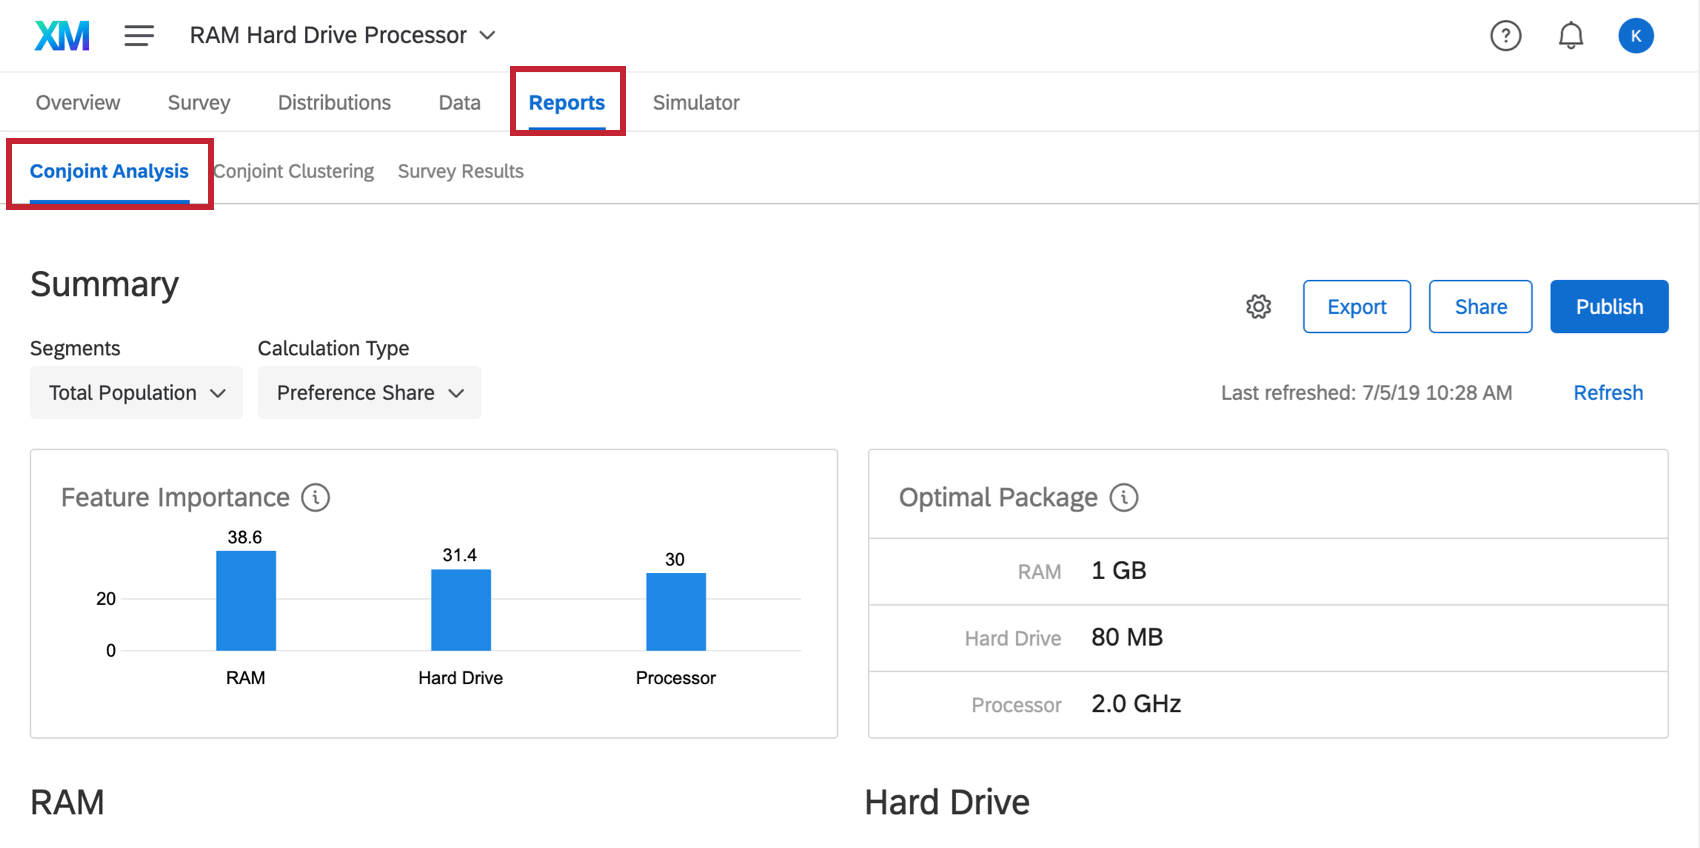1700x848 pixels.
Task: Click the Refresh link
Action: pos(1608,392)
